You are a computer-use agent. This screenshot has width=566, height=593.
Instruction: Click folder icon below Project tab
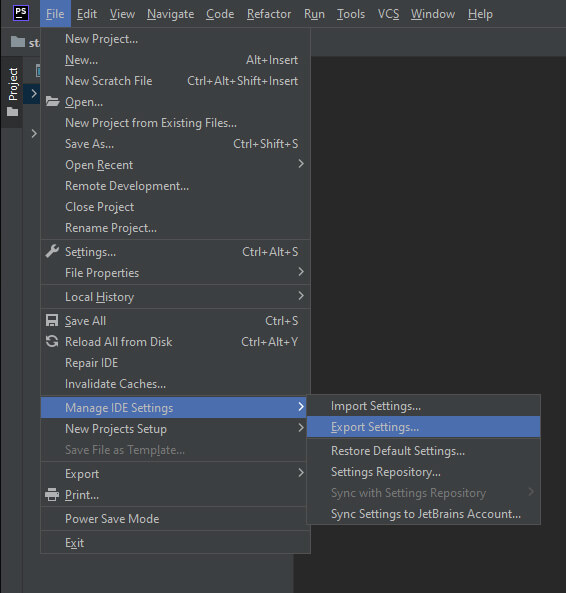12,112
